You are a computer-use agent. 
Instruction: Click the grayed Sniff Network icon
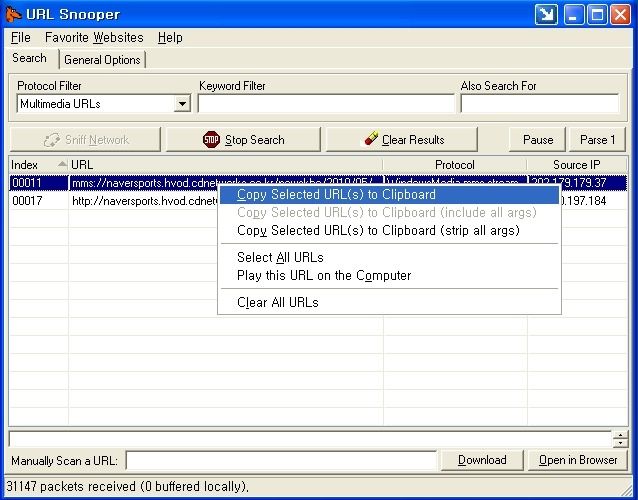52,140
